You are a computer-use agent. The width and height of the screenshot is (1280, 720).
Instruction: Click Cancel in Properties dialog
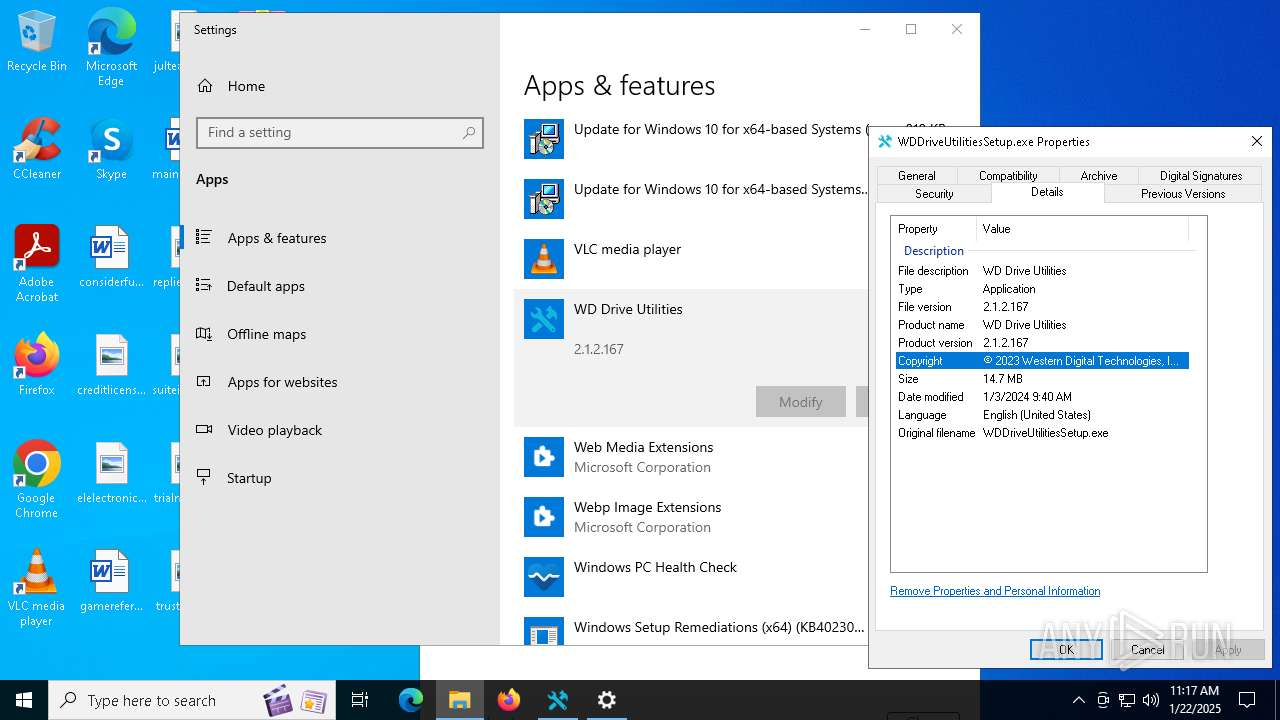tap(1147, 649)
